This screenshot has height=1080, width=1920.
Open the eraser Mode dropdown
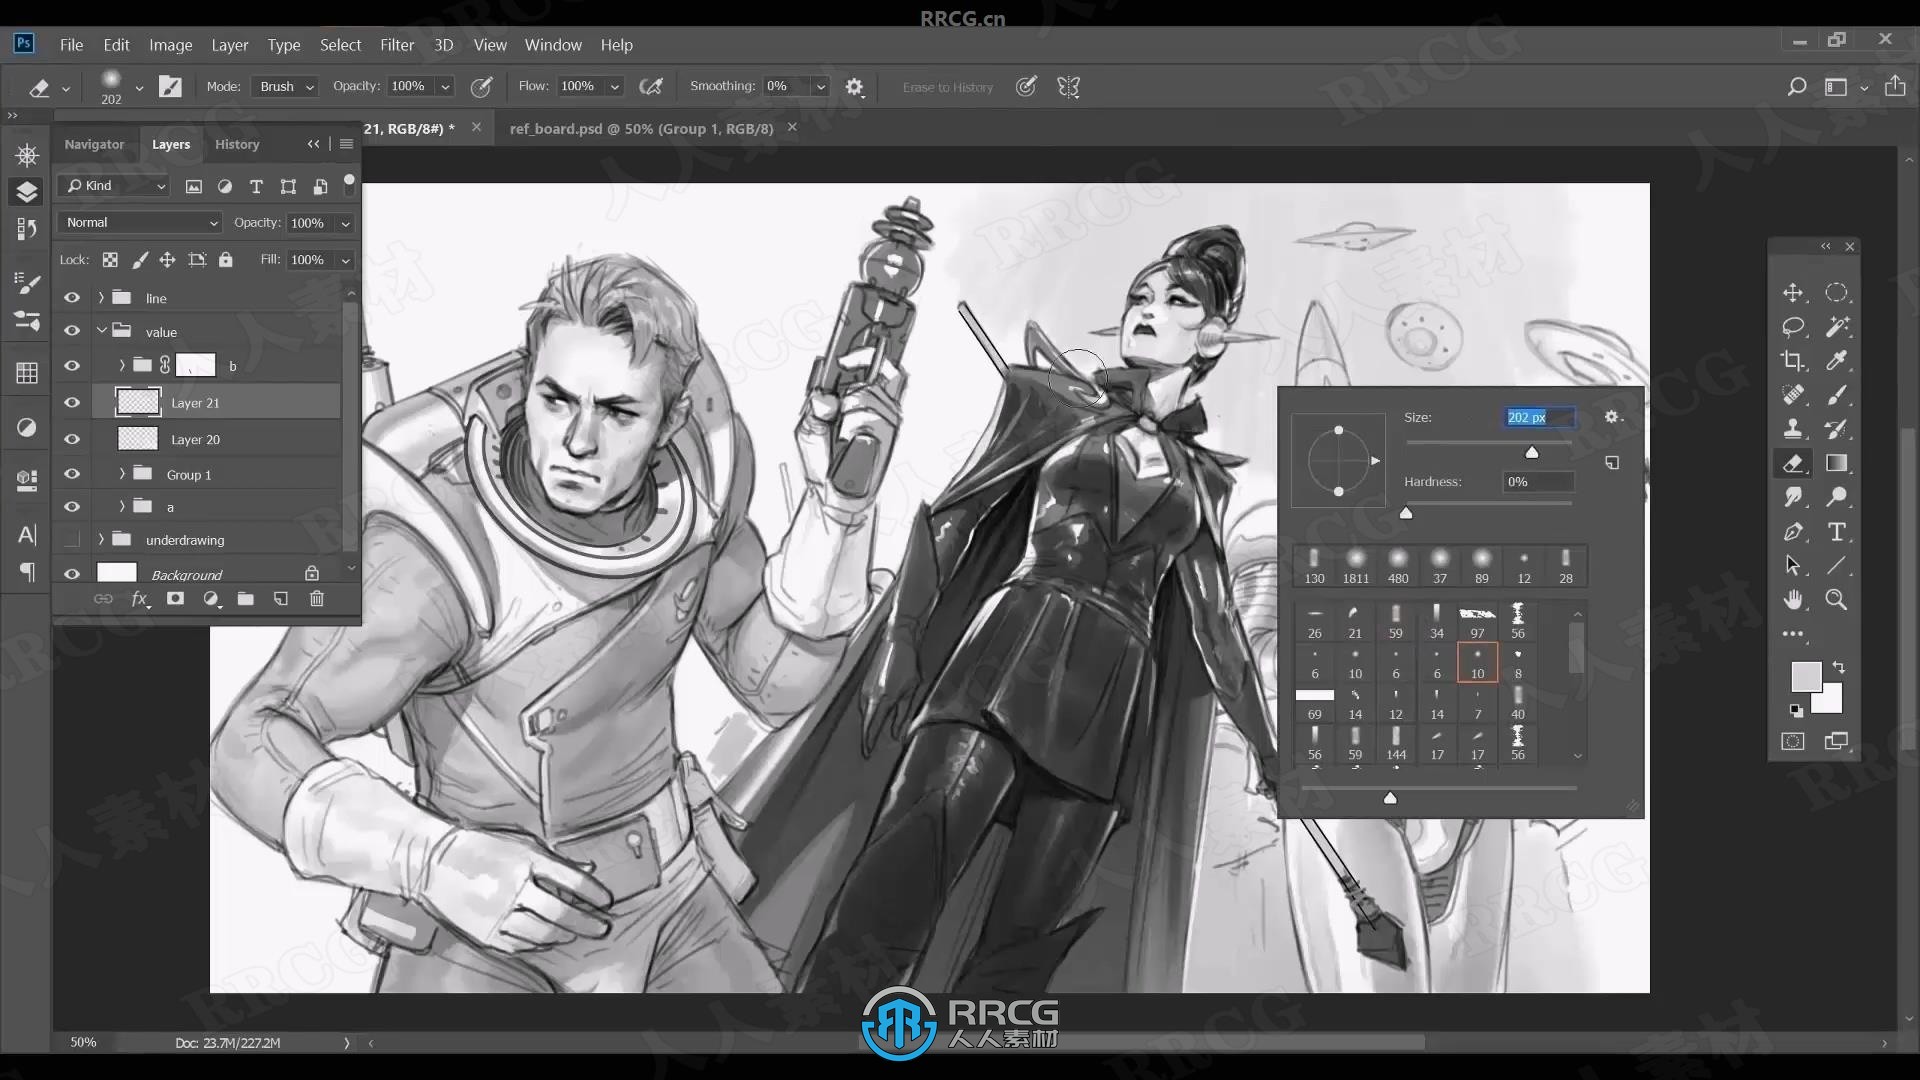point(284,87)
